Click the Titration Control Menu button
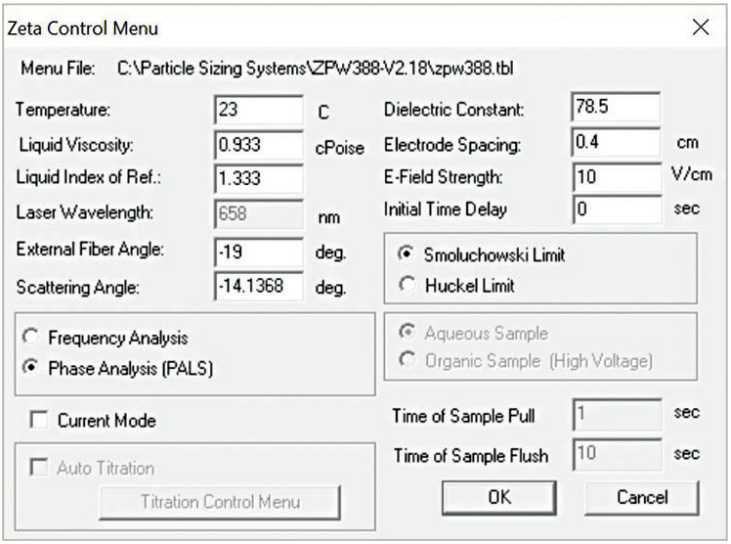This screenshot has height=544, width=731. point(219,501)
